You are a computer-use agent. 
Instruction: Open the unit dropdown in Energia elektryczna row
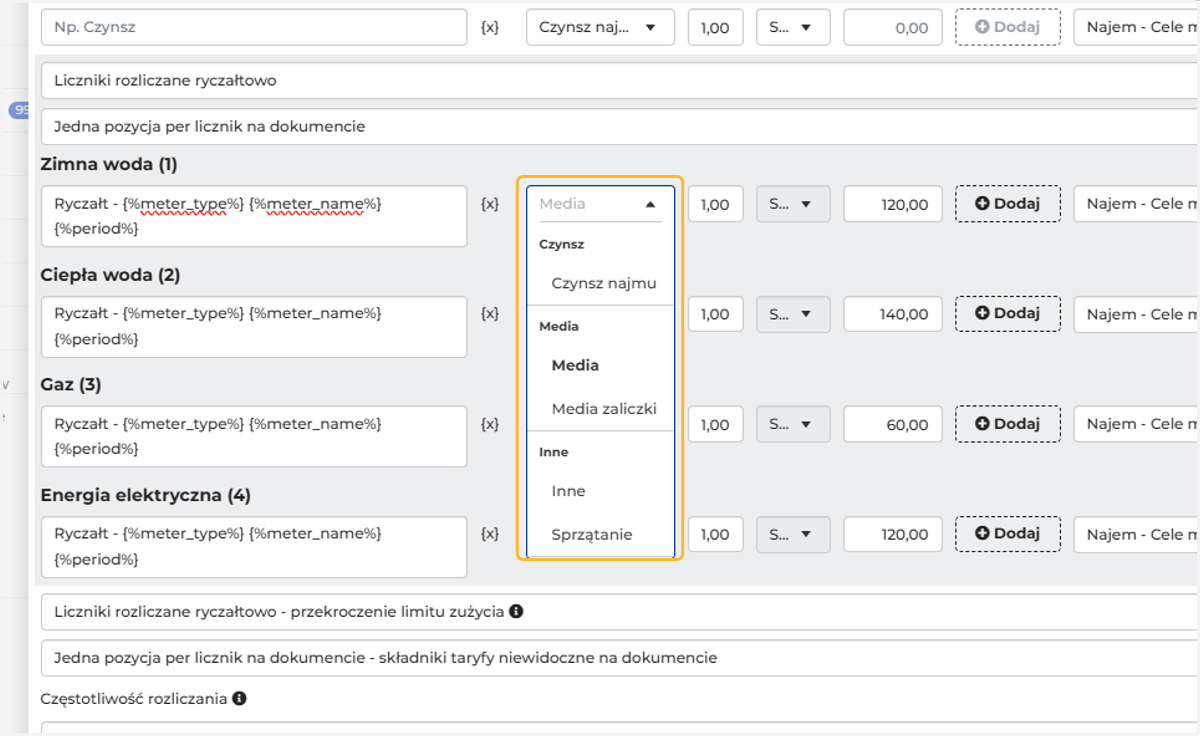click(793, 534)
